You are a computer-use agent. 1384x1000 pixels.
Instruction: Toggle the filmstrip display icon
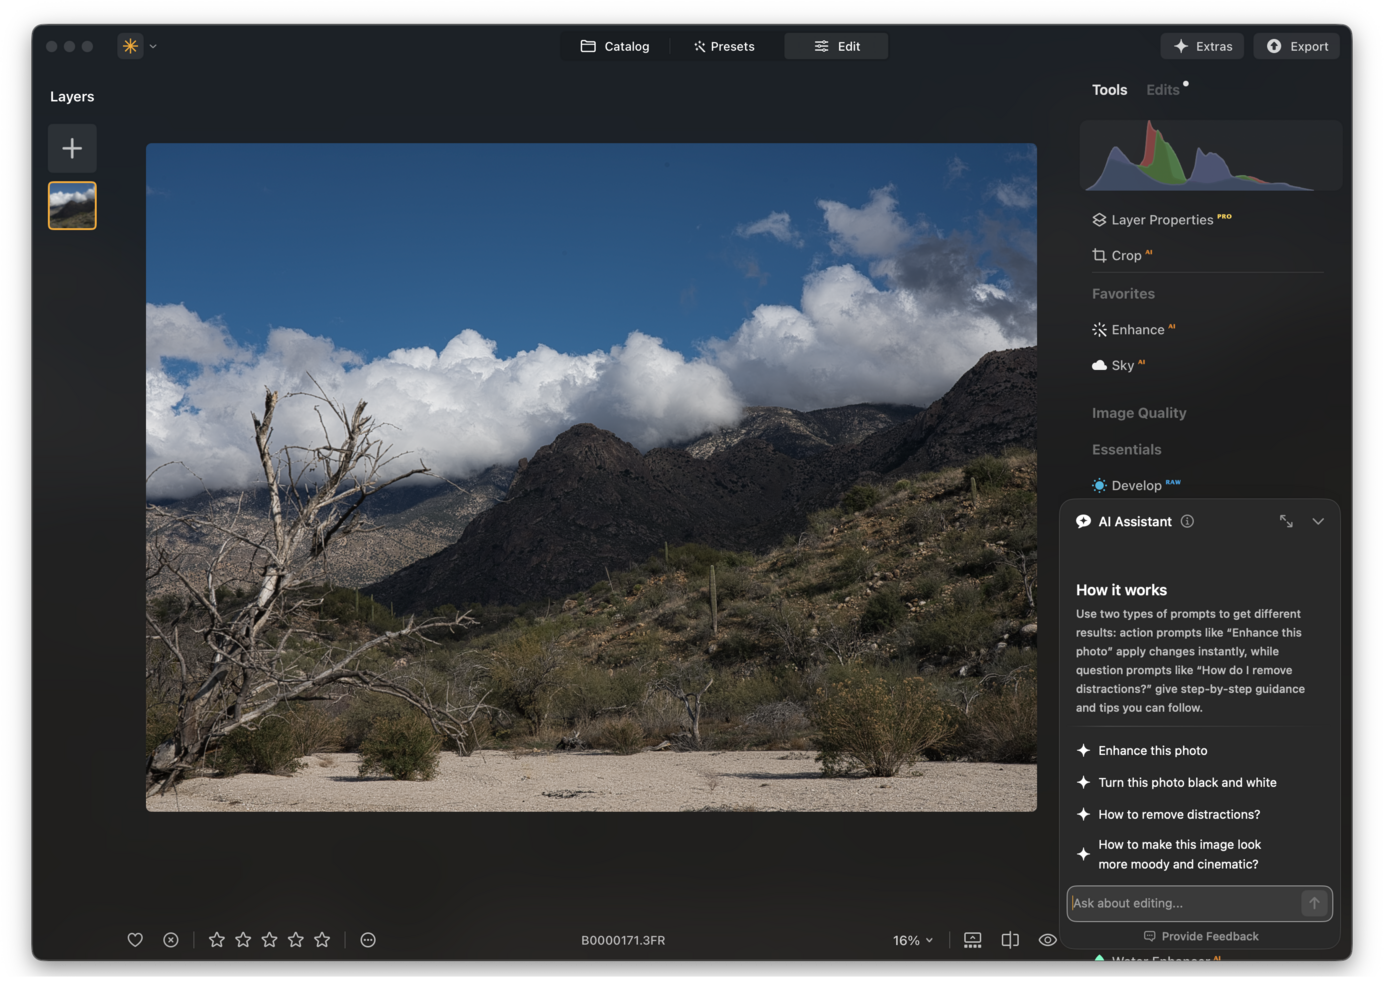tap(972, 940)
